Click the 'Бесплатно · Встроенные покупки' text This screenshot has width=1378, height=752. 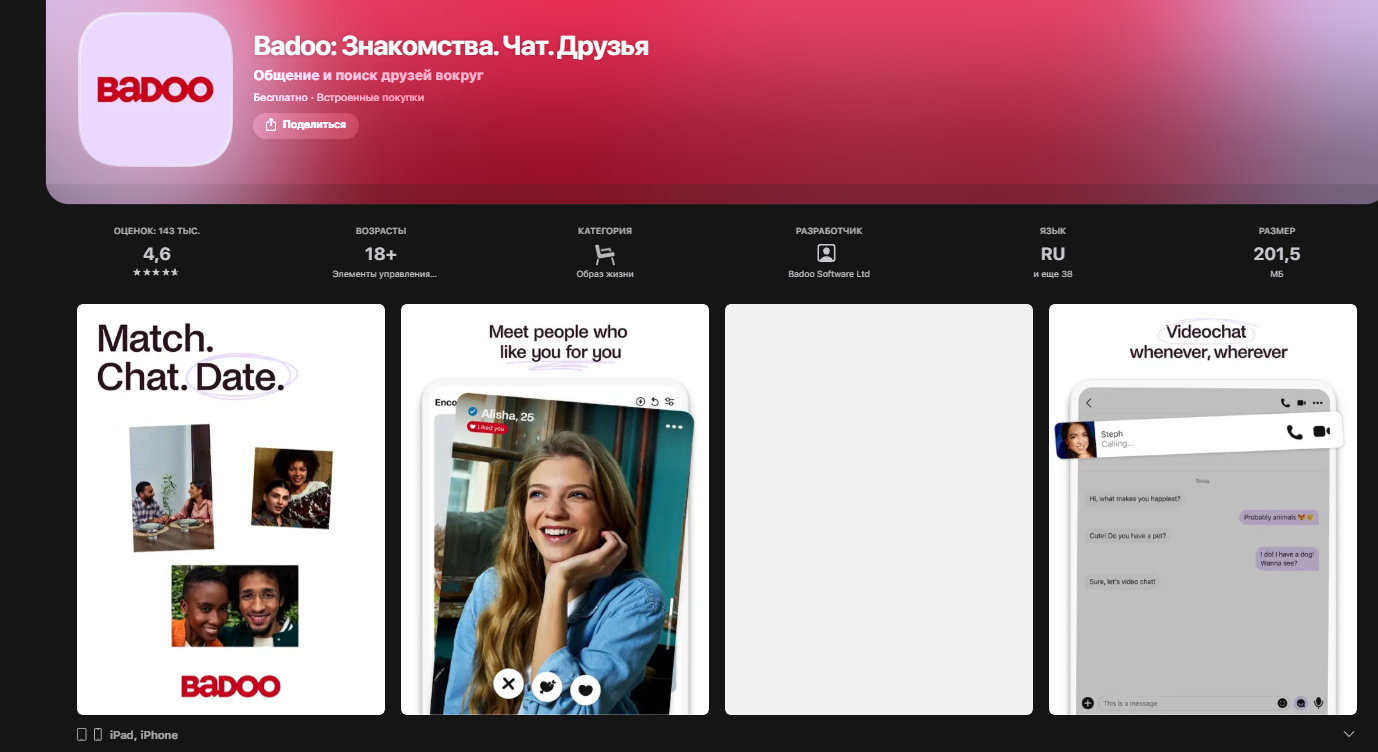point(339,97)
